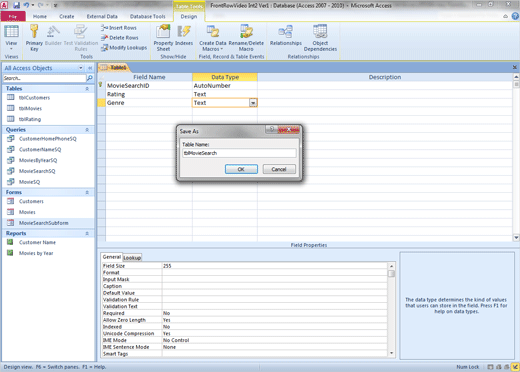Switch to Database Tools tab

[147, 16]
